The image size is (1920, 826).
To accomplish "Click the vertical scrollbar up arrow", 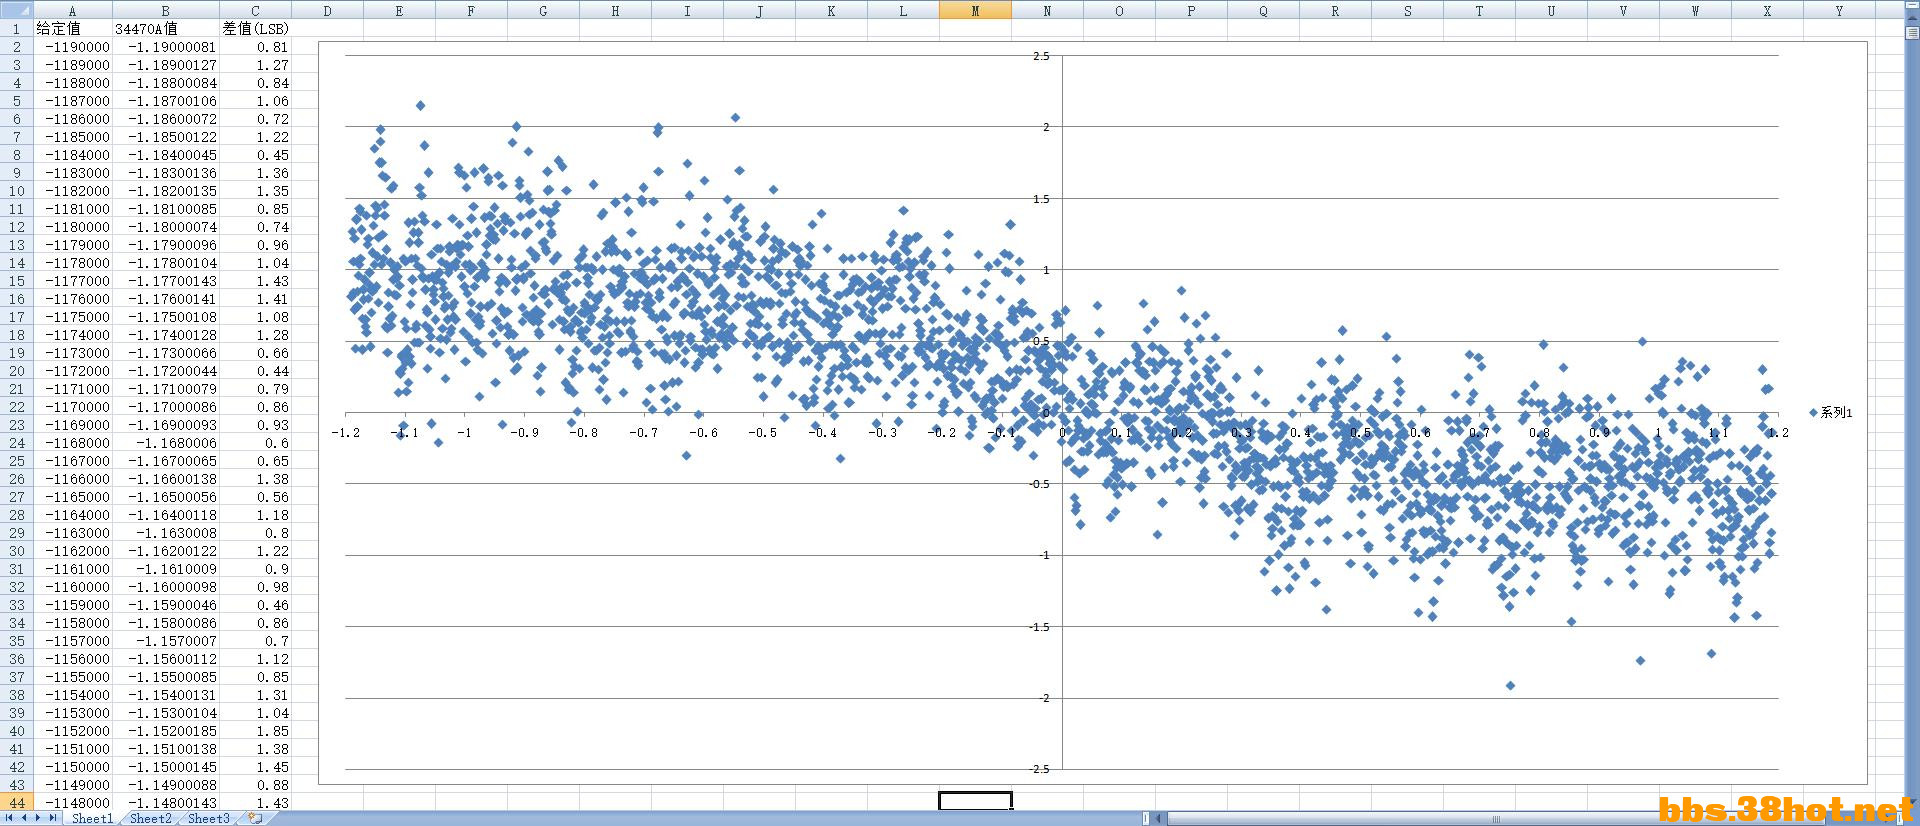I will [1912, 18].
